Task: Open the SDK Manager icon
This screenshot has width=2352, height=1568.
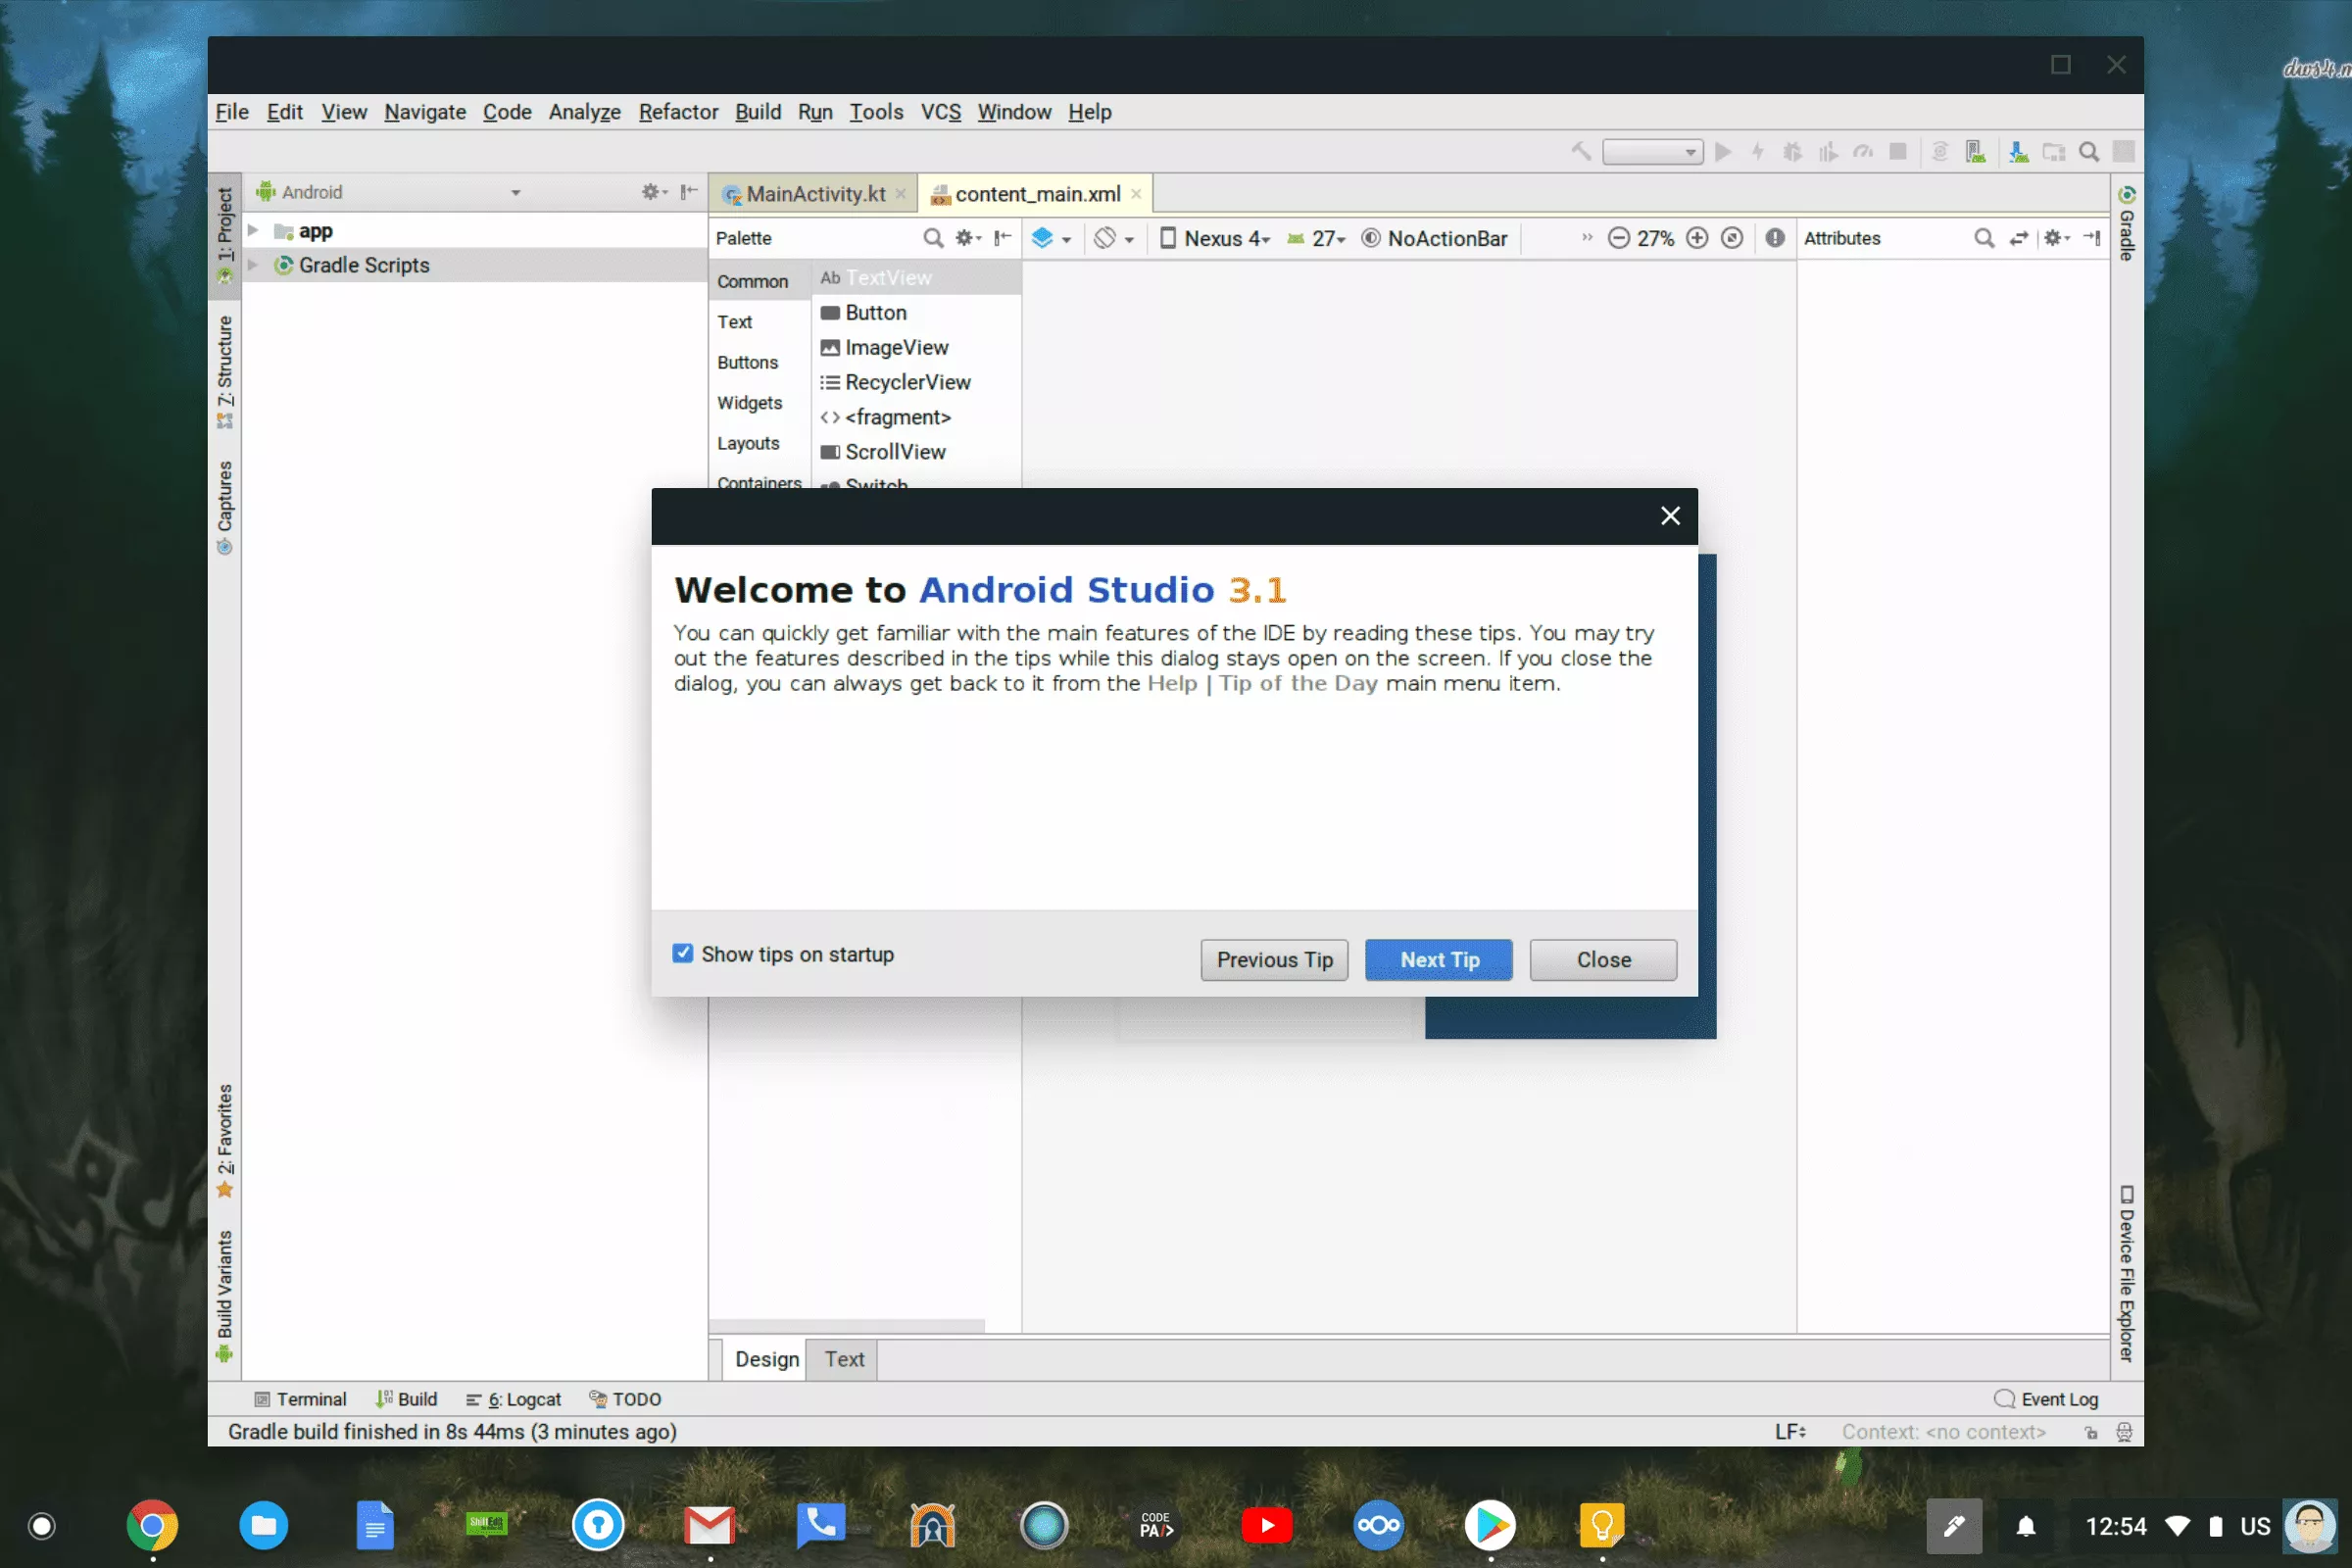Action: pyautogui.click(x=2018, y=152)
